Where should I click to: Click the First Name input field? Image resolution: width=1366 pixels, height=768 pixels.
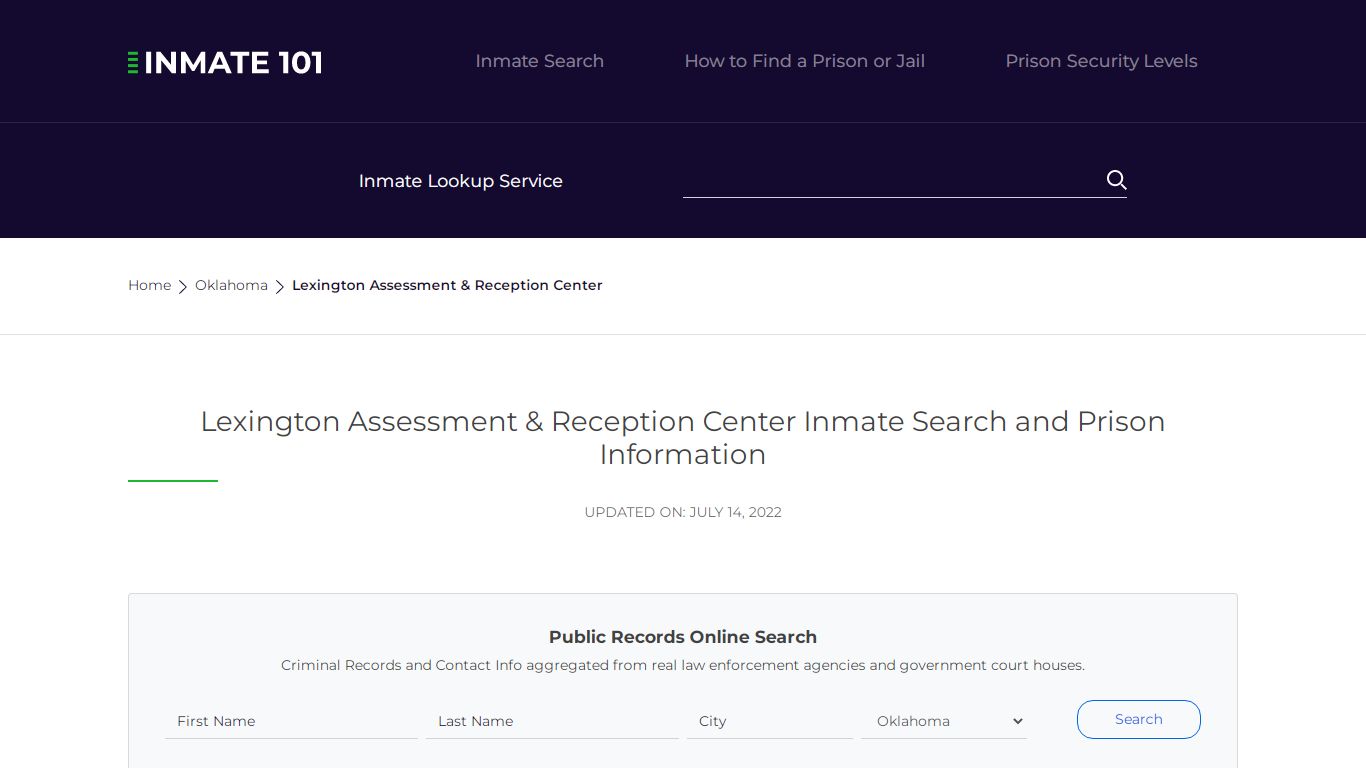(291, 721)
